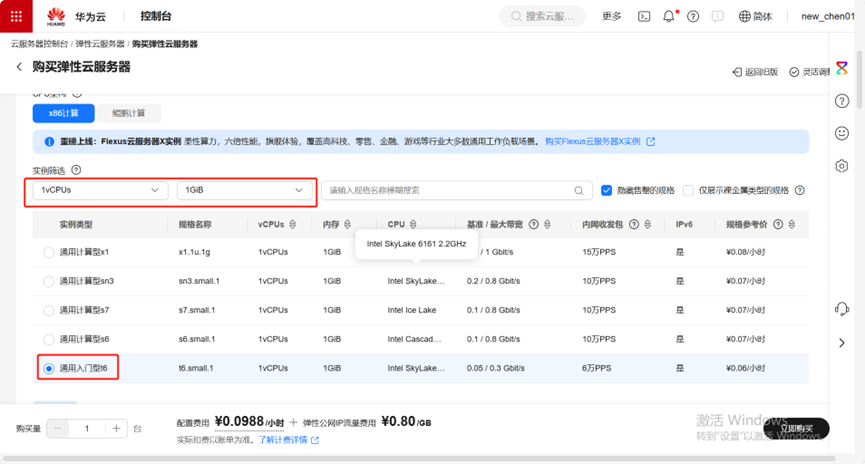Open the 1GiB memory dropdown
Screen dimensions: 865x464
coord(244,190)
